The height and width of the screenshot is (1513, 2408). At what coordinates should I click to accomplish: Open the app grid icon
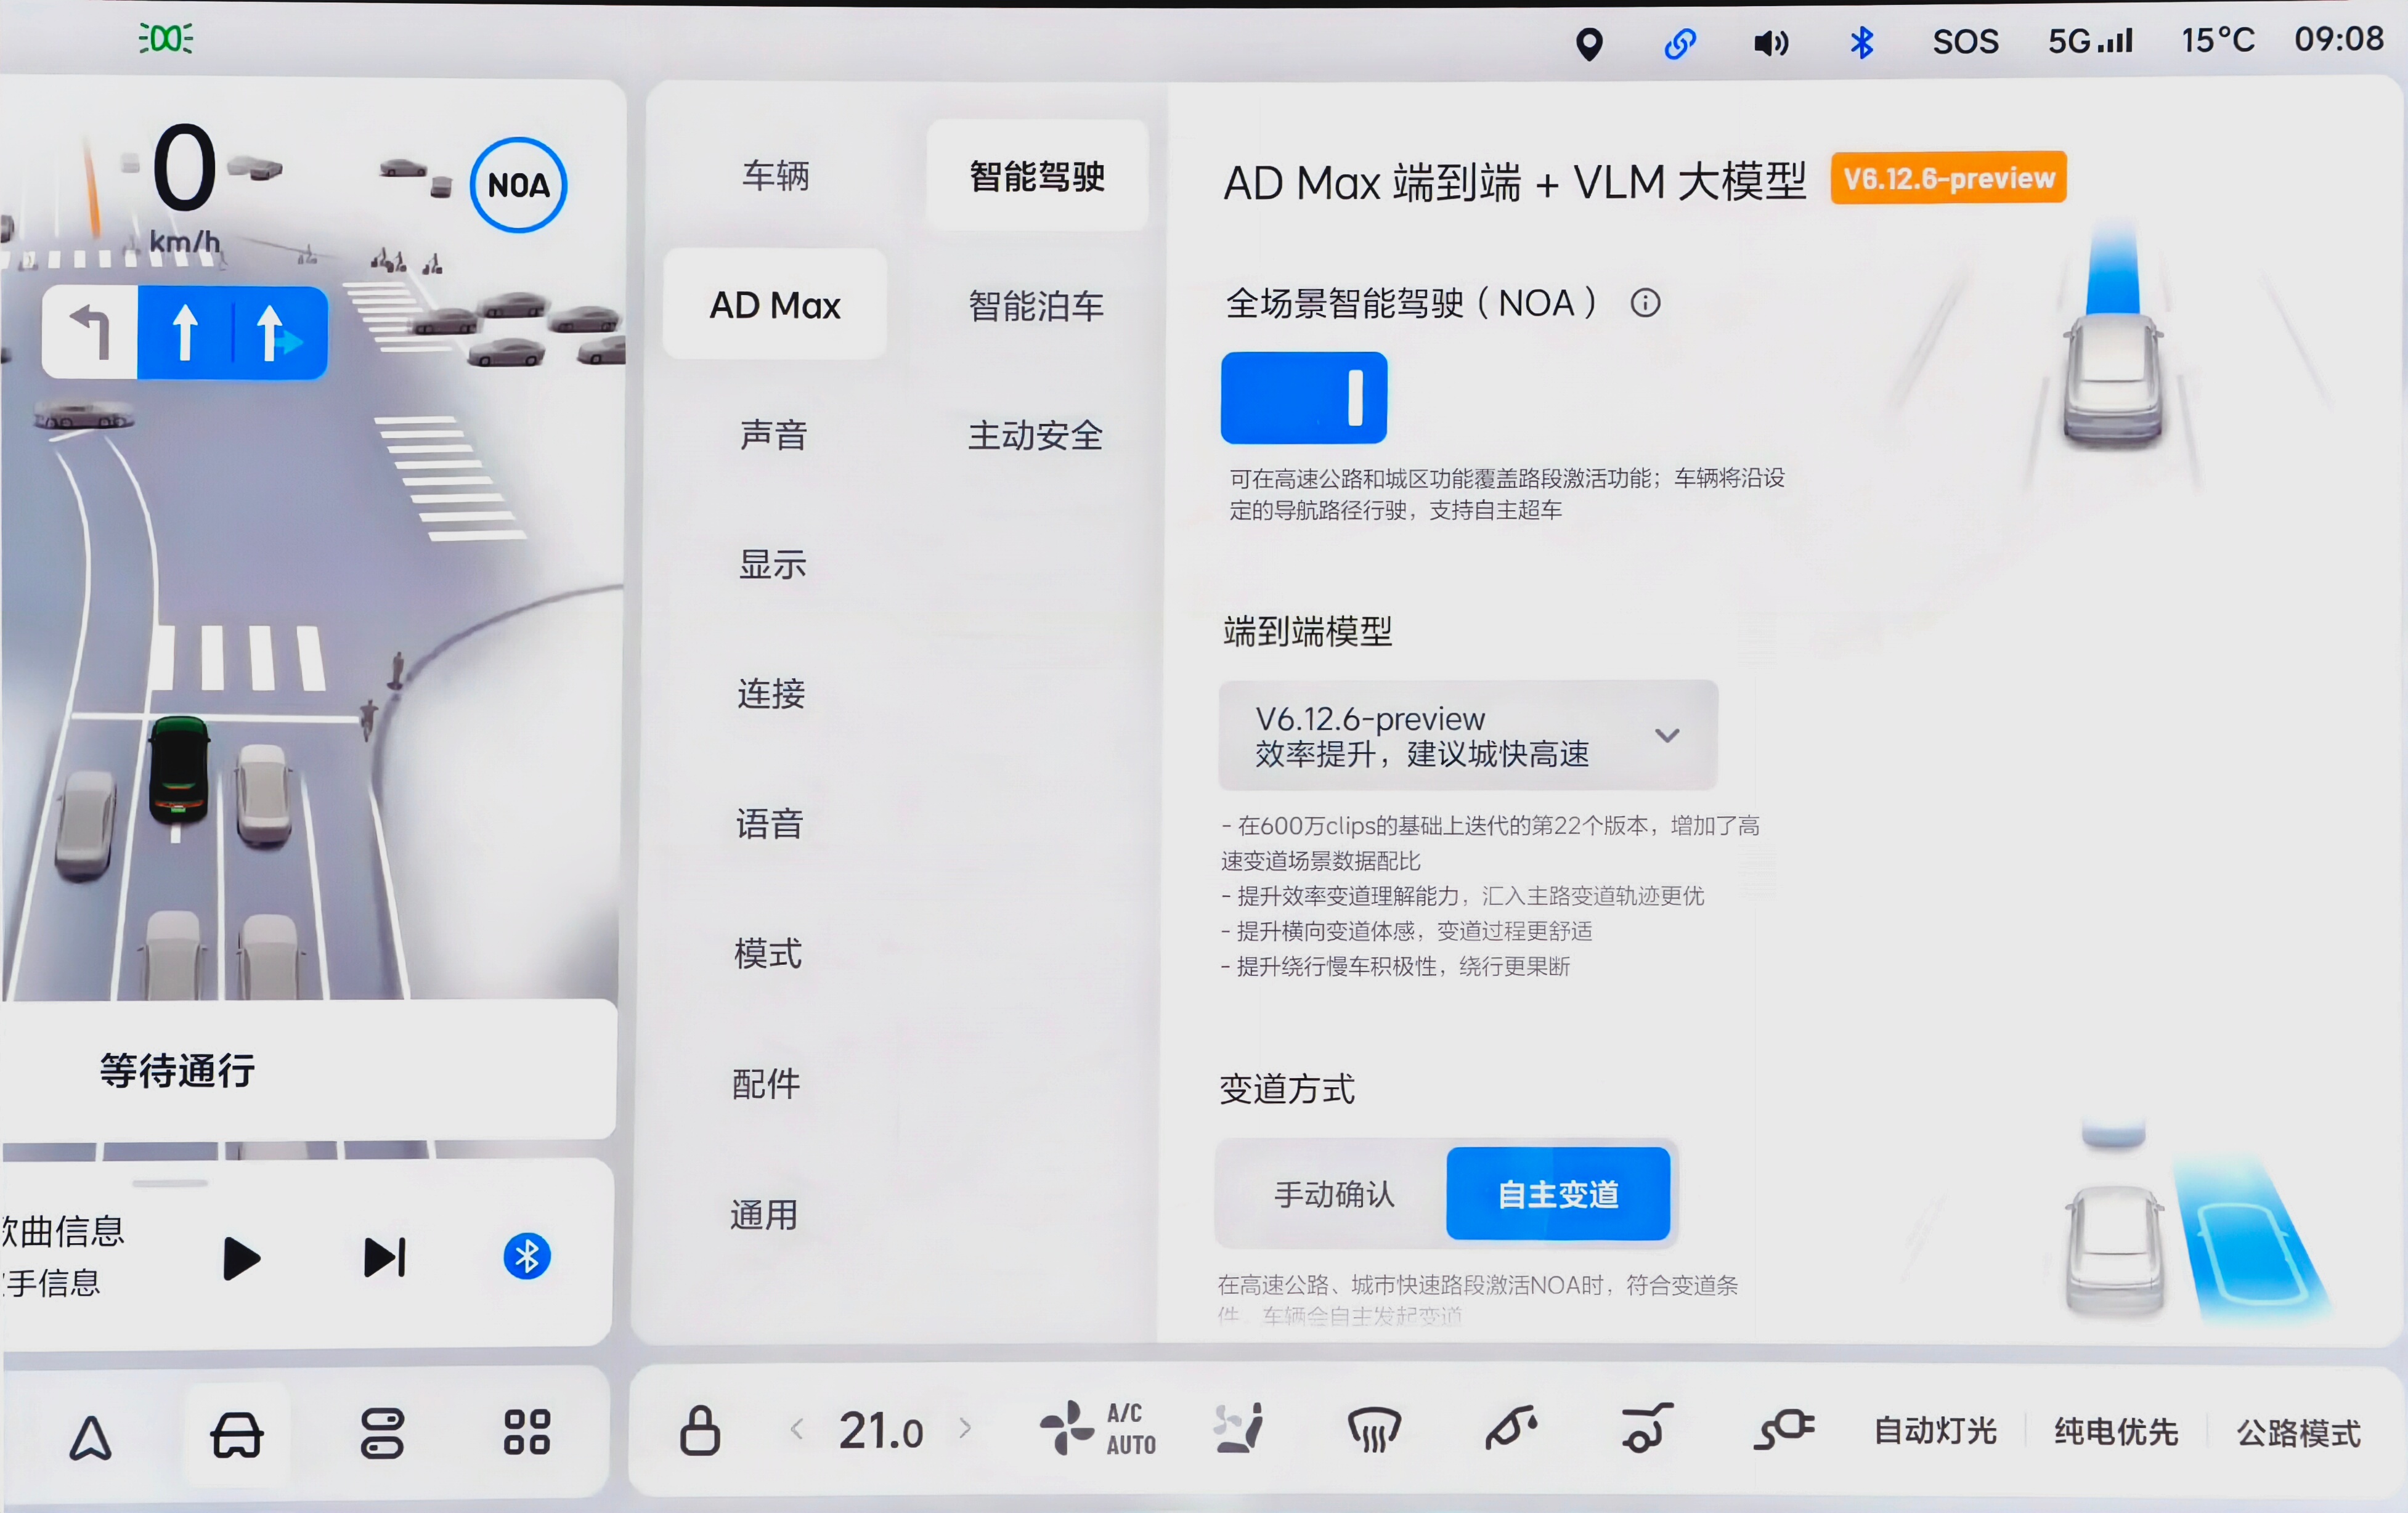click(527, 1432)
